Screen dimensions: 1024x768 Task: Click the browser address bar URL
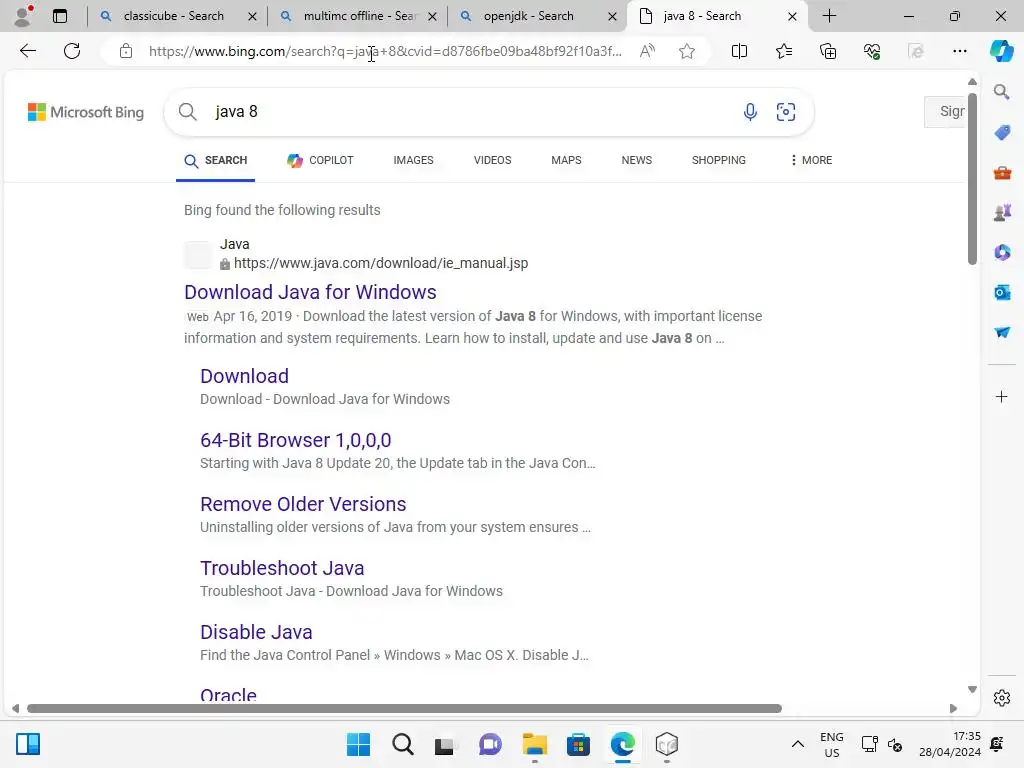click(385, 51)
